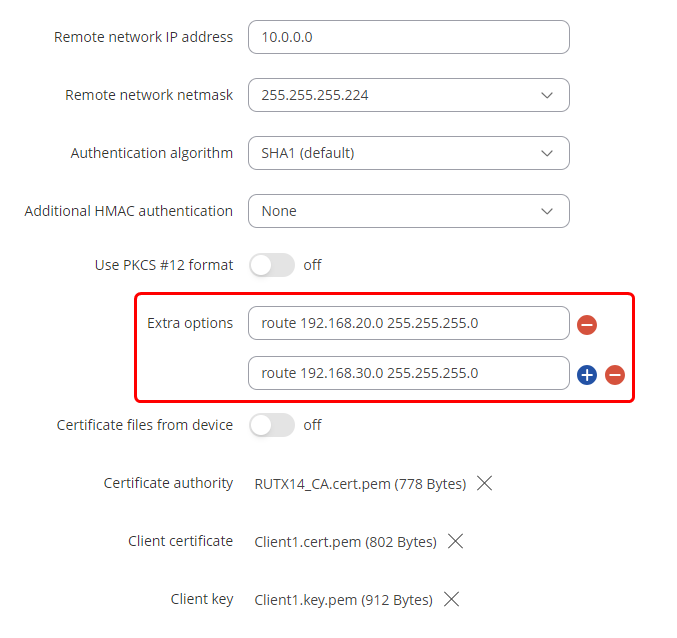Image resolution: width=677 pixels, height=638 pixels.
Task: Remove the RUTX14_CA.cert.pem certificate authority file
Action: coord(485,483)
